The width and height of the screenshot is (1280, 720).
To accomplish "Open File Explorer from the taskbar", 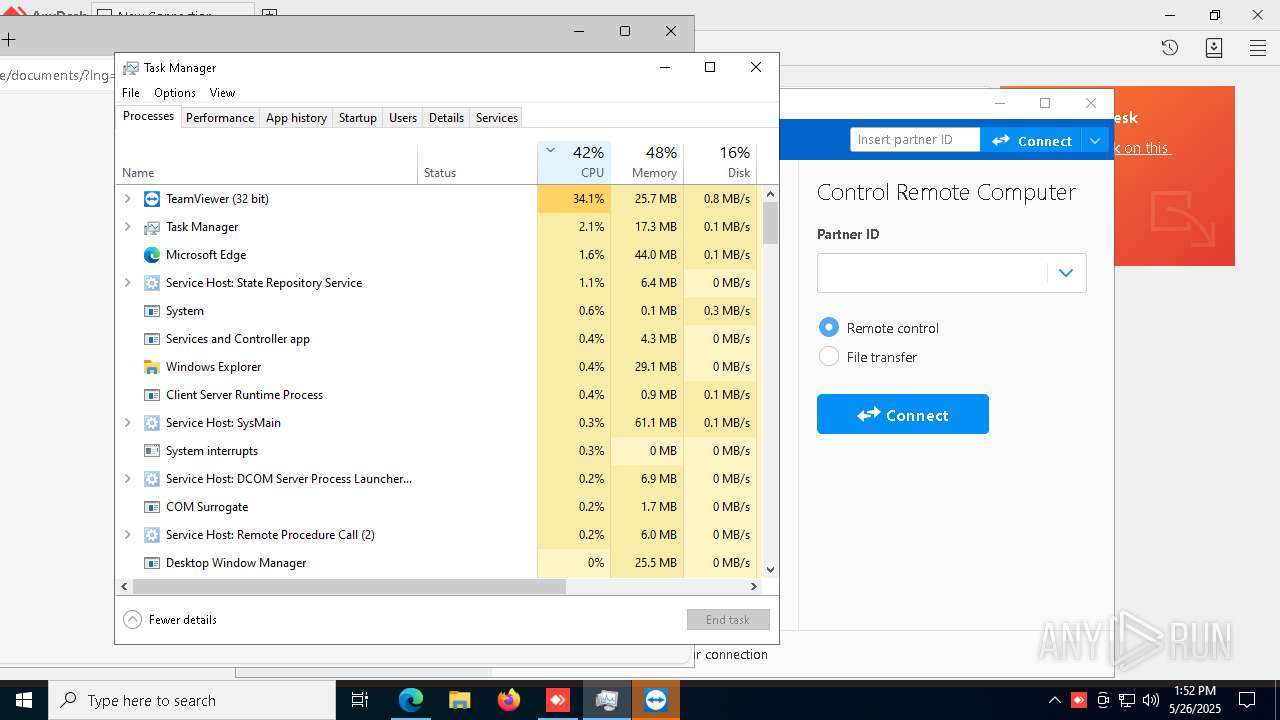I will 460,700.
